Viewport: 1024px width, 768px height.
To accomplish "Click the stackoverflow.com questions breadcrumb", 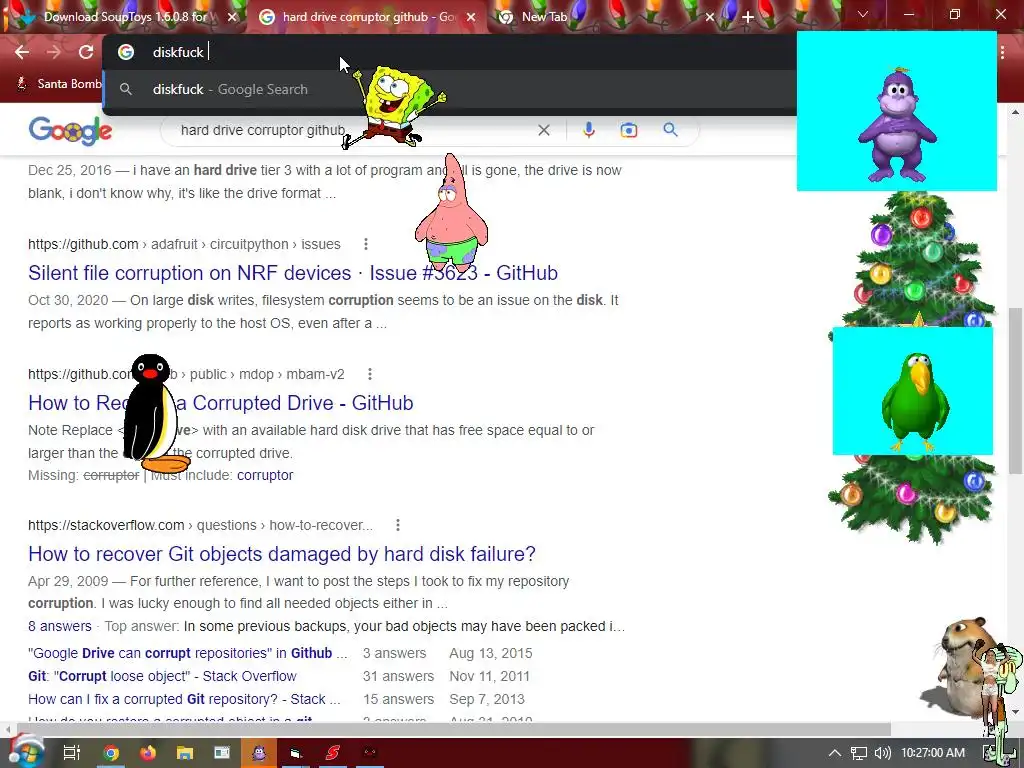I will 200,525.
